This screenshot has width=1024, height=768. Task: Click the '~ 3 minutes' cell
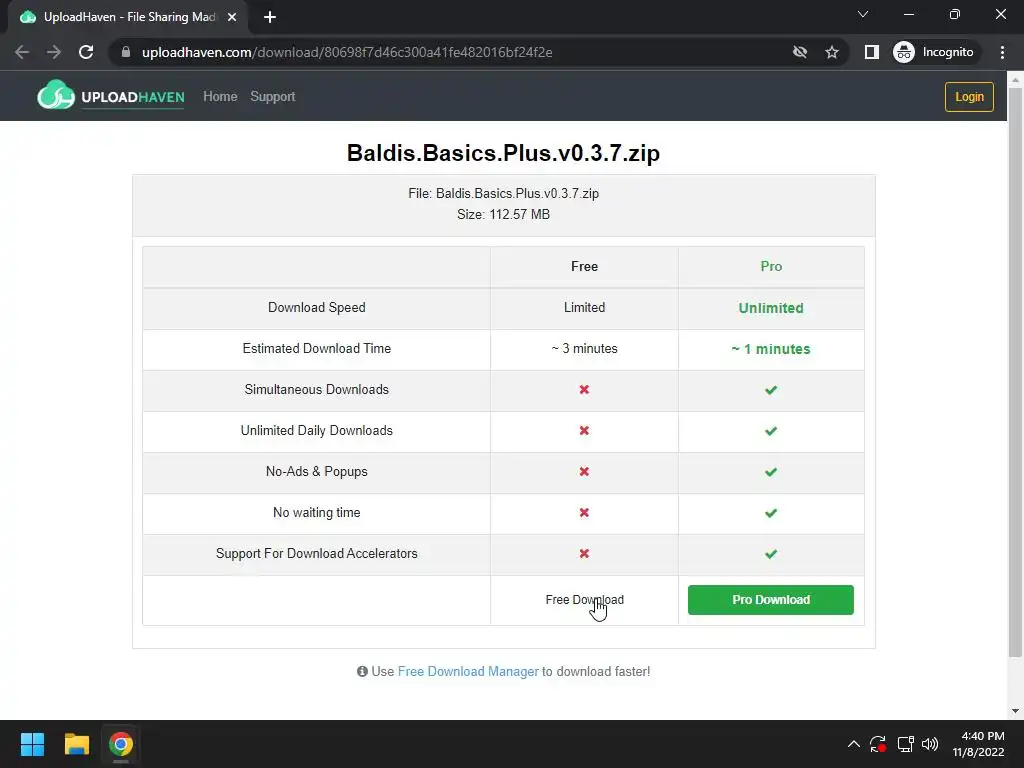tap(584, 349)
